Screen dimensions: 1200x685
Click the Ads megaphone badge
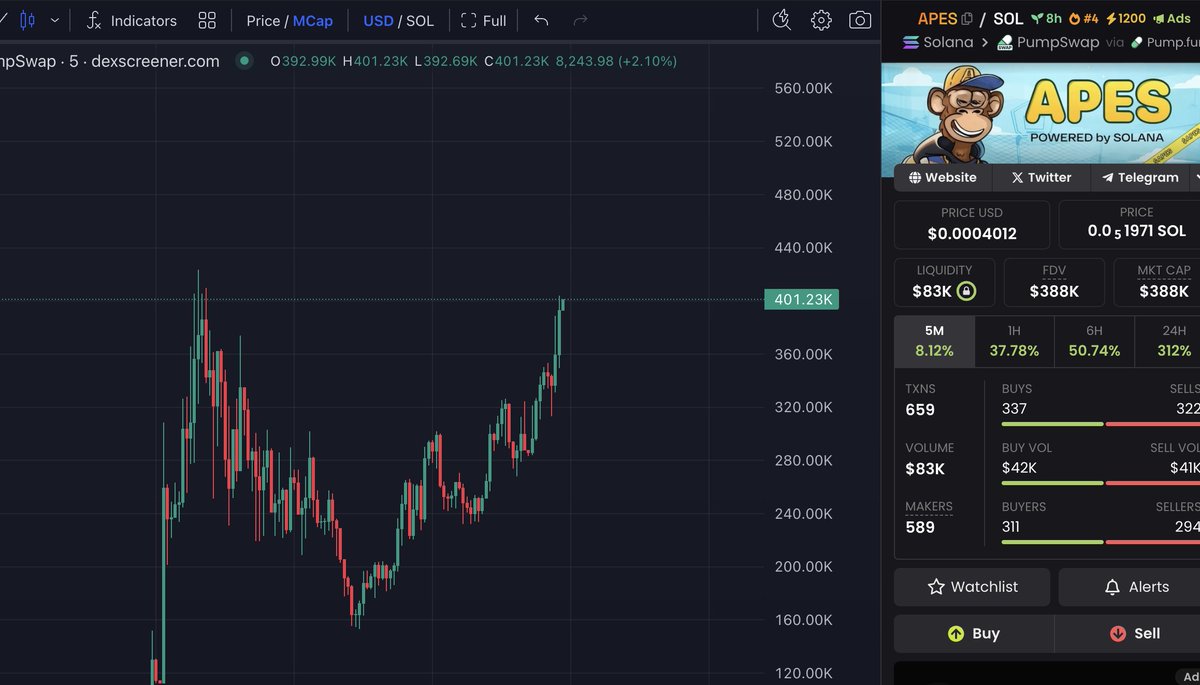1171,18
